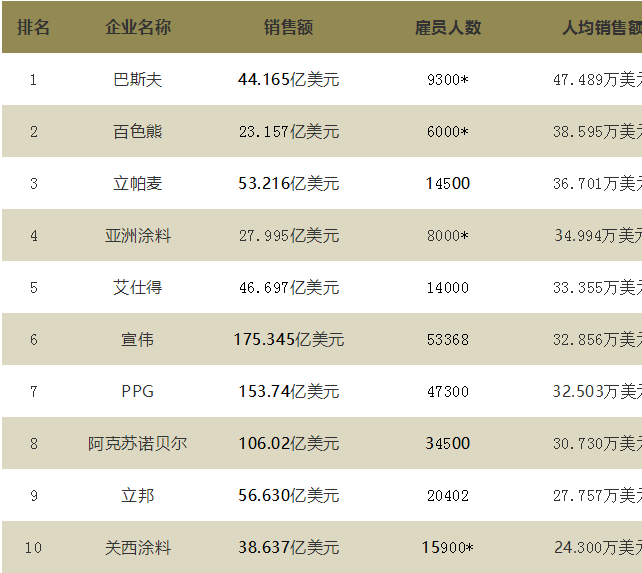Click the 亚洲涂料 company cell
Viewport: 642px width, 573px height.
click(x=138, y=235)
